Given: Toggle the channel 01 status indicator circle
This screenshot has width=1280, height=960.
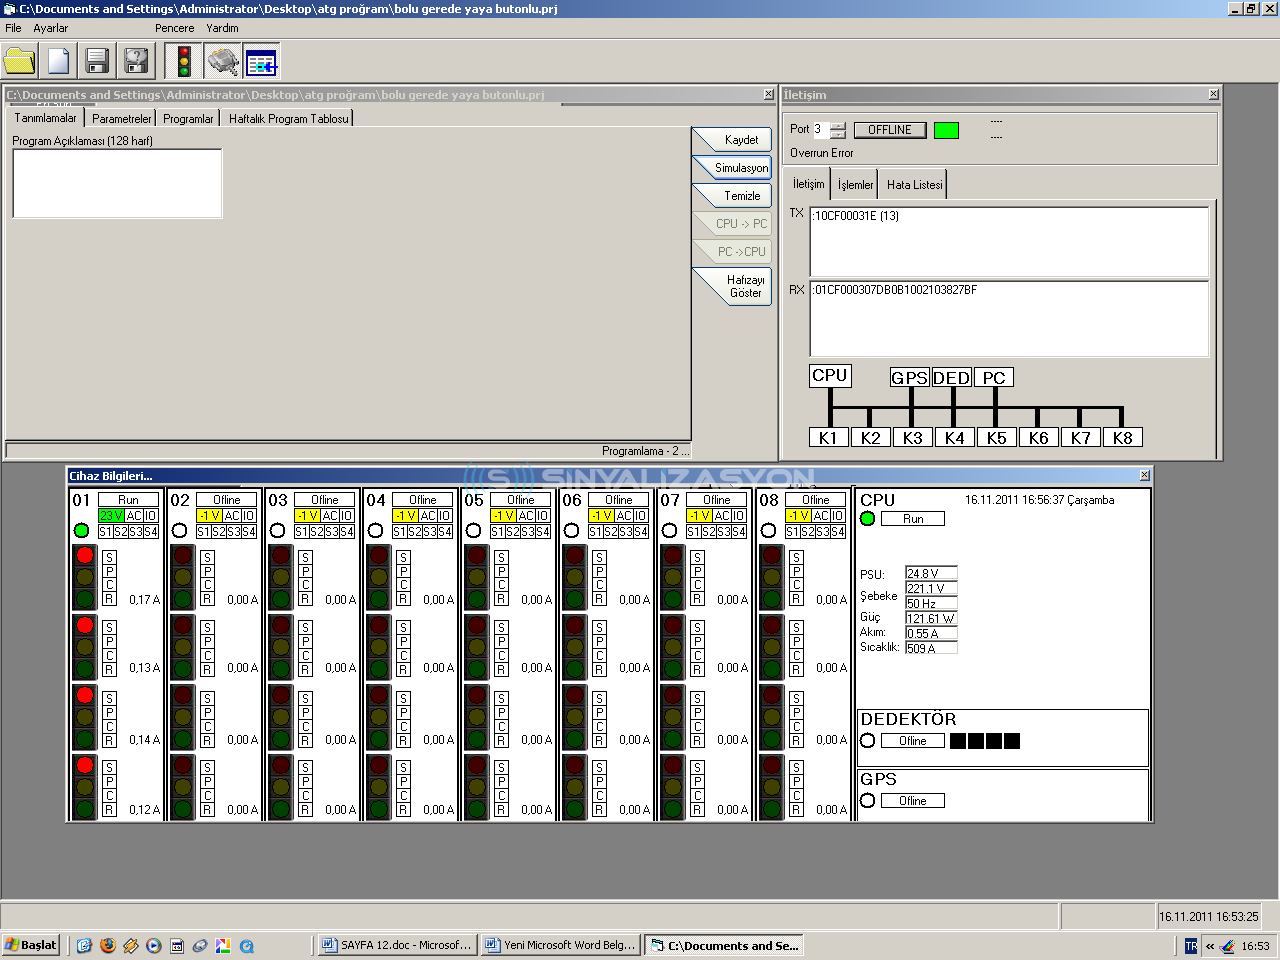Looking at the screenshot, I should point(82,532).
